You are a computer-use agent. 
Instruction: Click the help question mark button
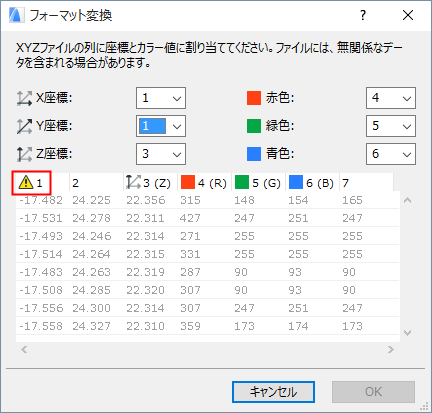[x=363, y=15]
